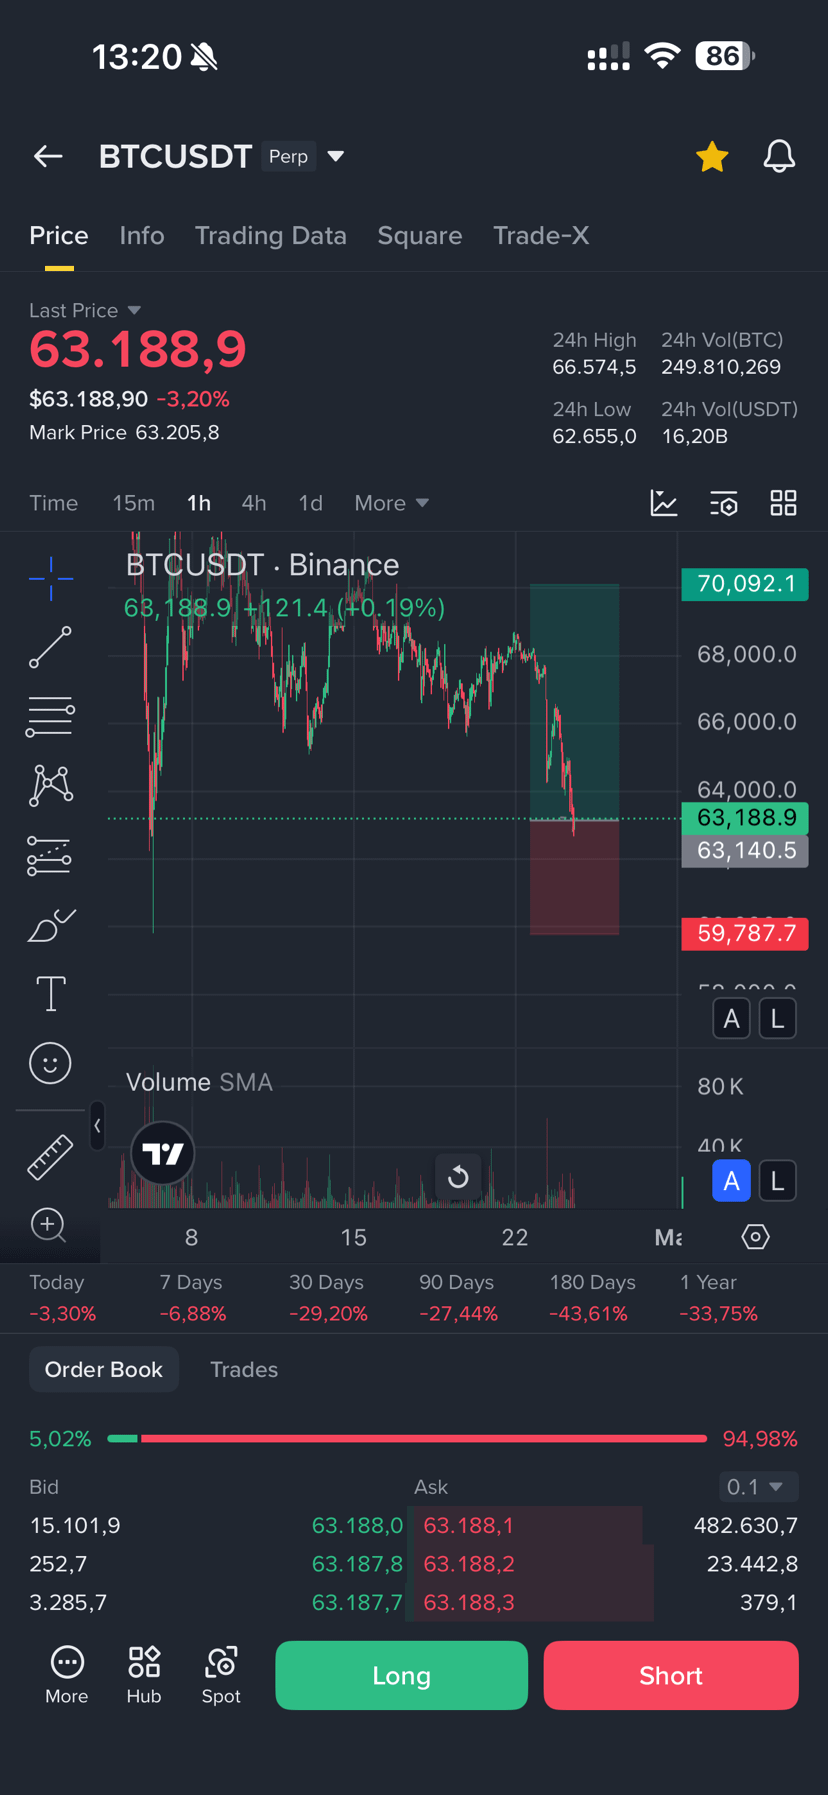This screenshot has width=828, height=1795.
Task: Select the ruler measure tool
Action: [50, 1157]
